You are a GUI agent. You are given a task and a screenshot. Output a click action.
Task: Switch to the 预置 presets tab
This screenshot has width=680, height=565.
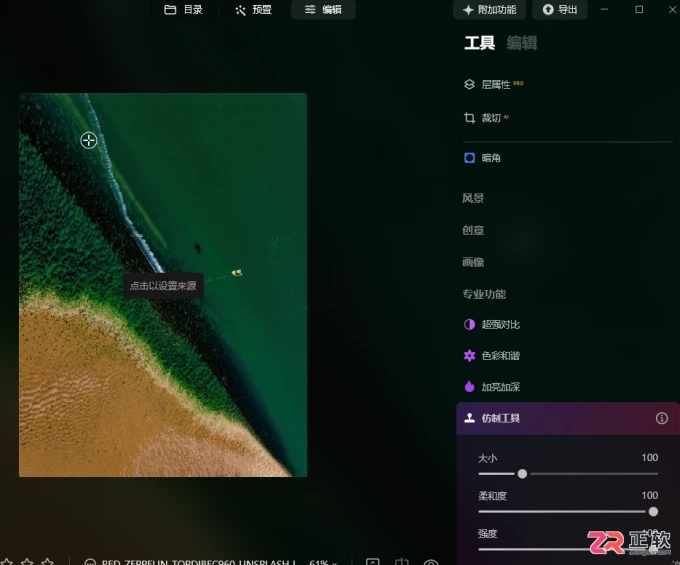pyautogui.click(x=254, y=10)
